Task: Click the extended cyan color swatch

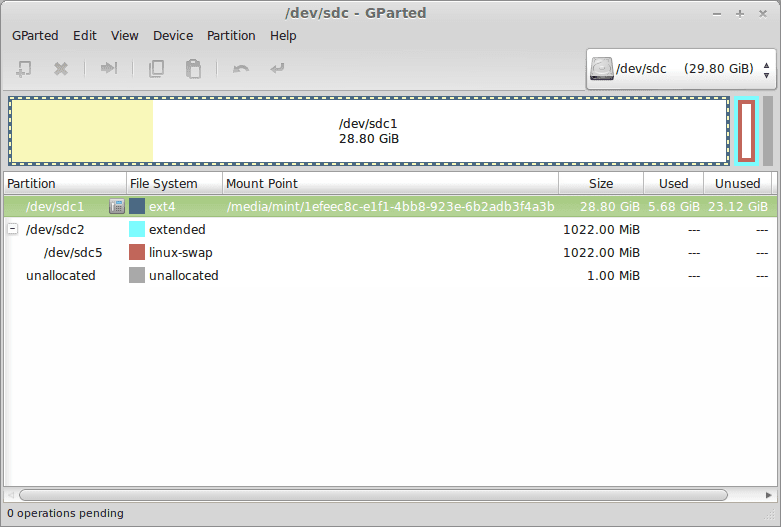Action: coord(137,229)
